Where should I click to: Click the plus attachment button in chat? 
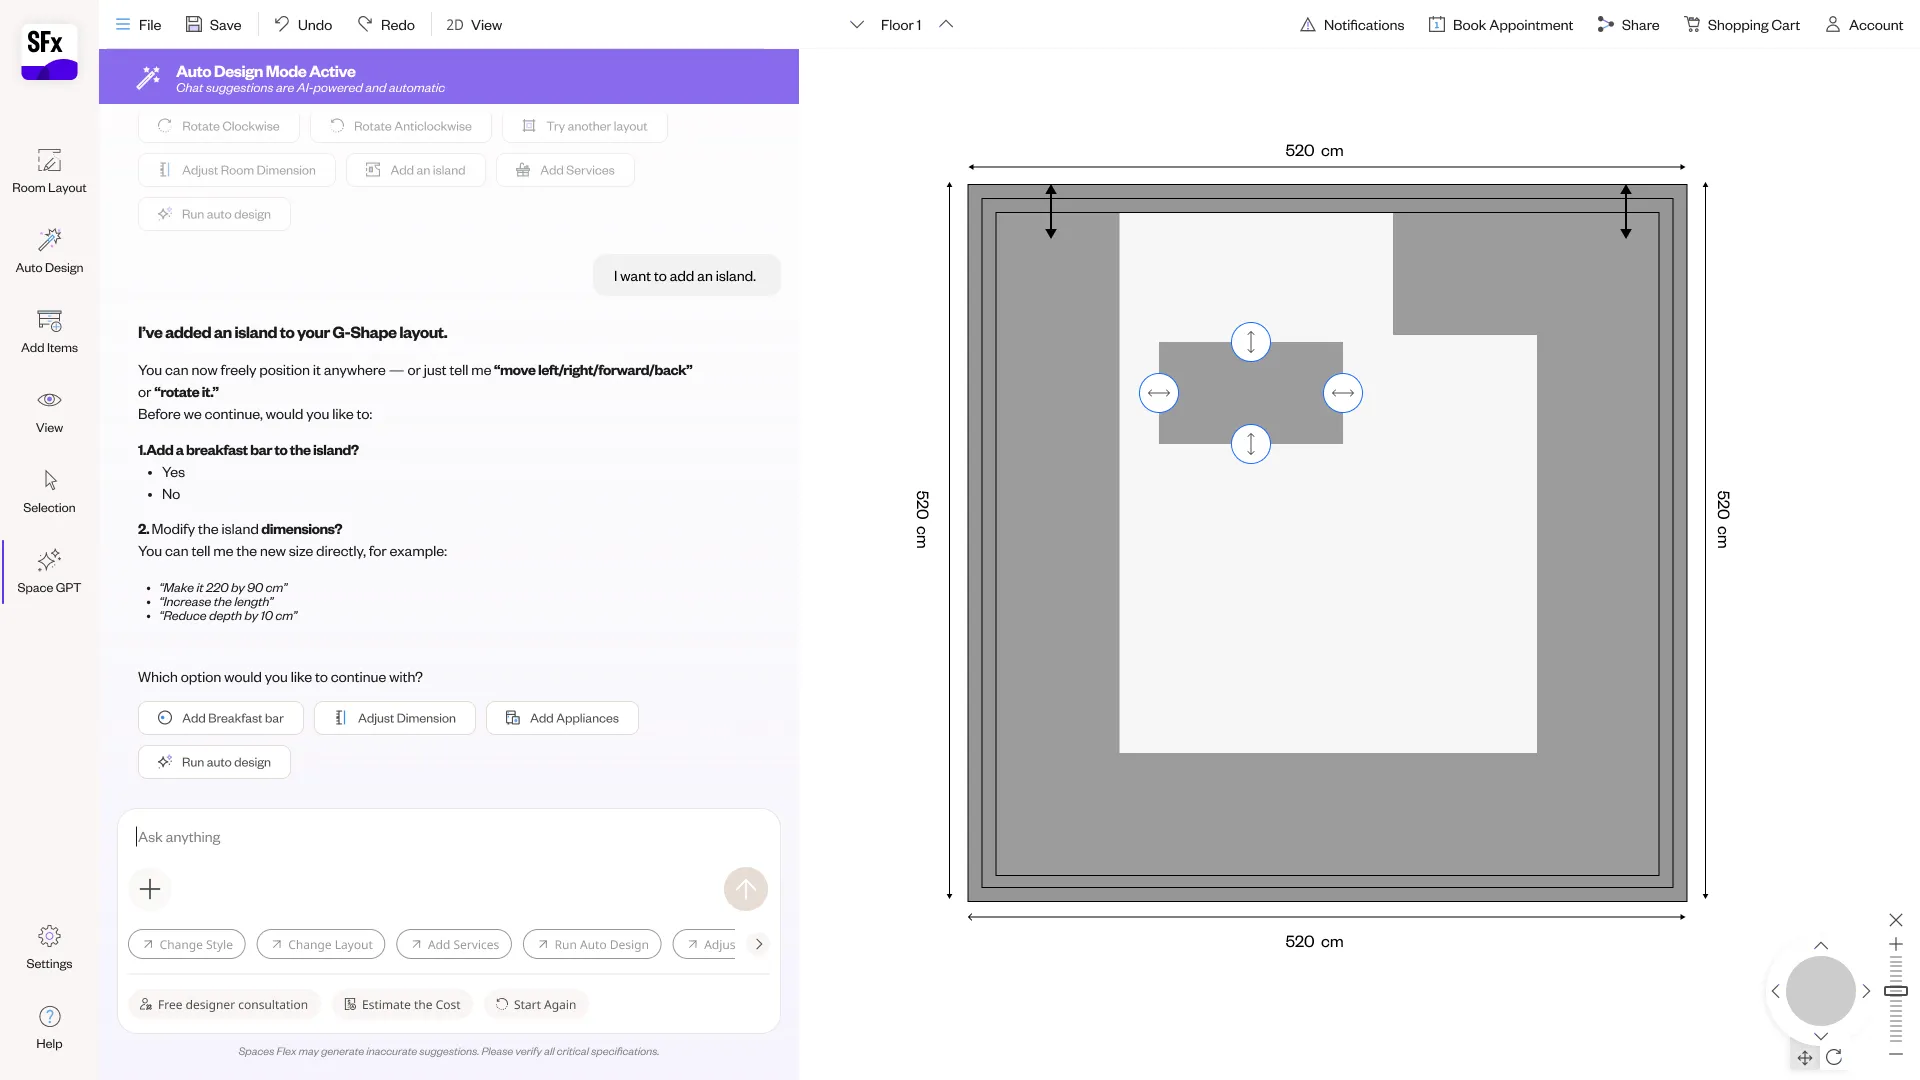tap(150, 889)
